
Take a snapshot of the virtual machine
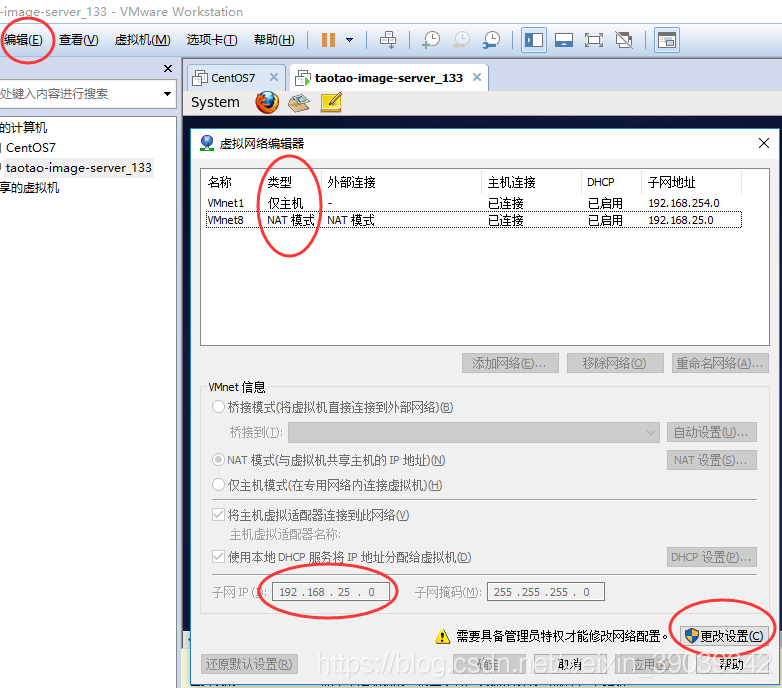click(431, 40)
